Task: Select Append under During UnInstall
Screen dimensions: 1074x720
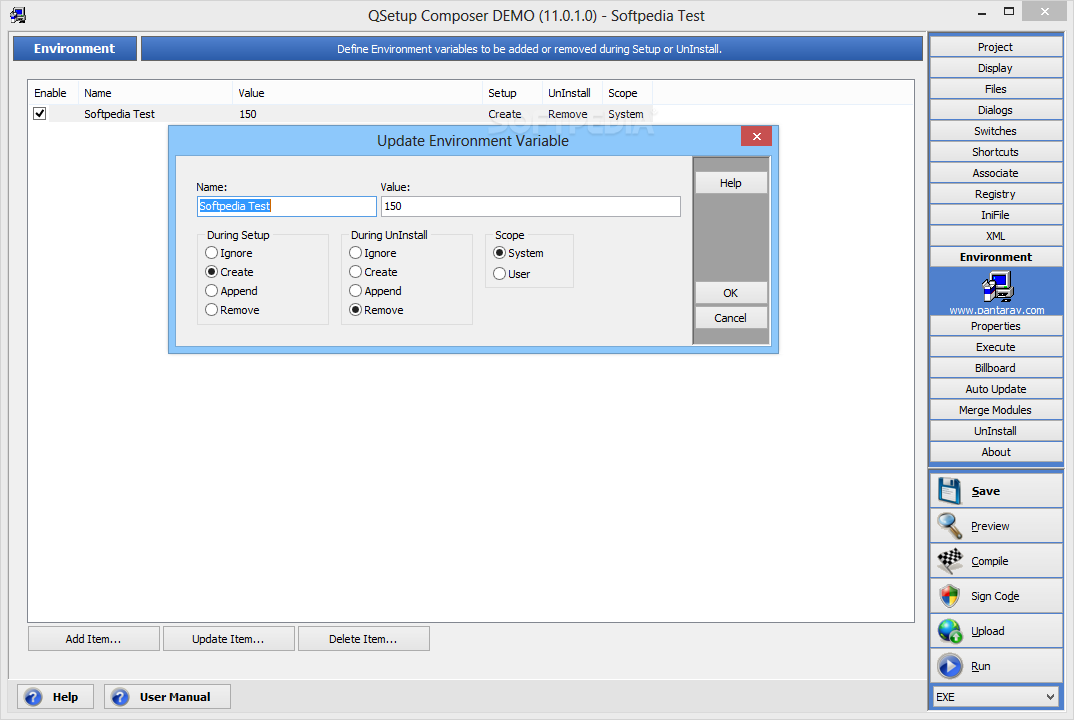Action: [355, 291]
